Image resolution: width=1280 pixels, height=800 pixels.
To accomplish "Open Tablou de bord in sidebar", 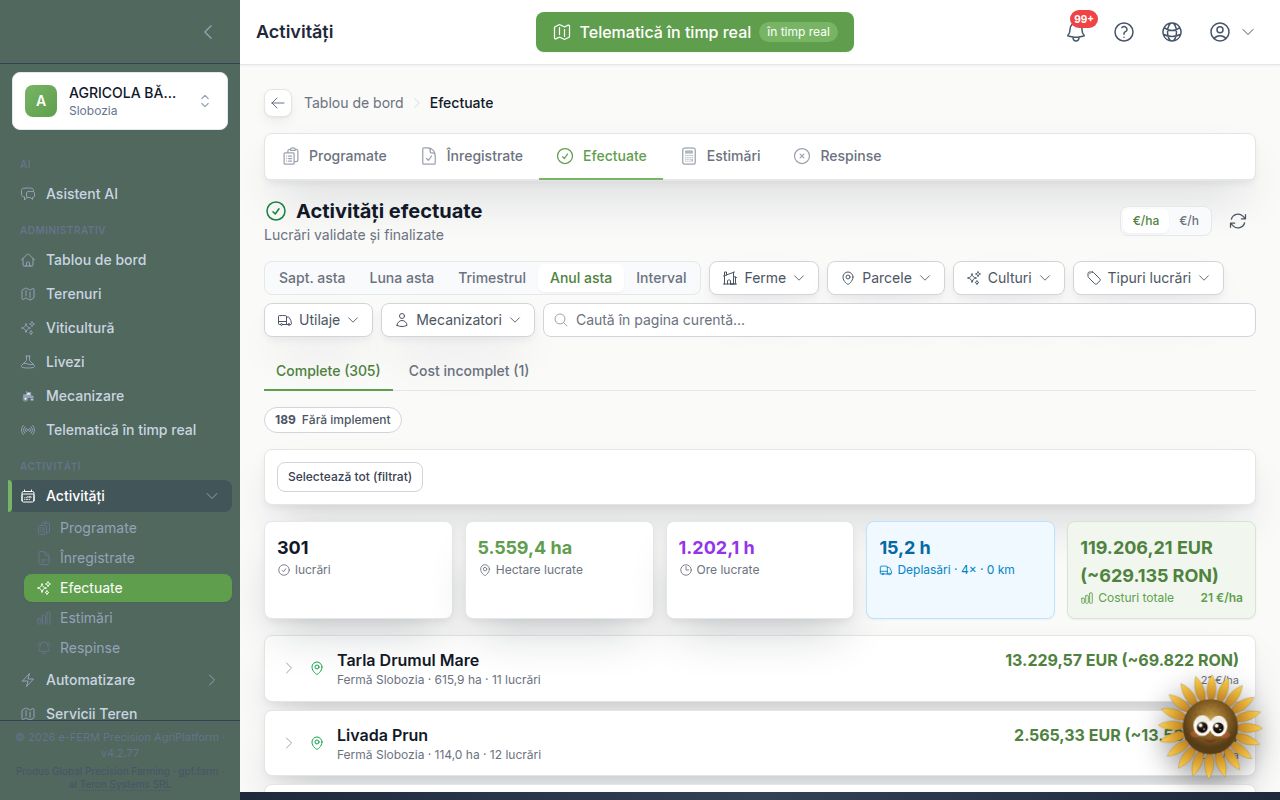I will point(120,260).
